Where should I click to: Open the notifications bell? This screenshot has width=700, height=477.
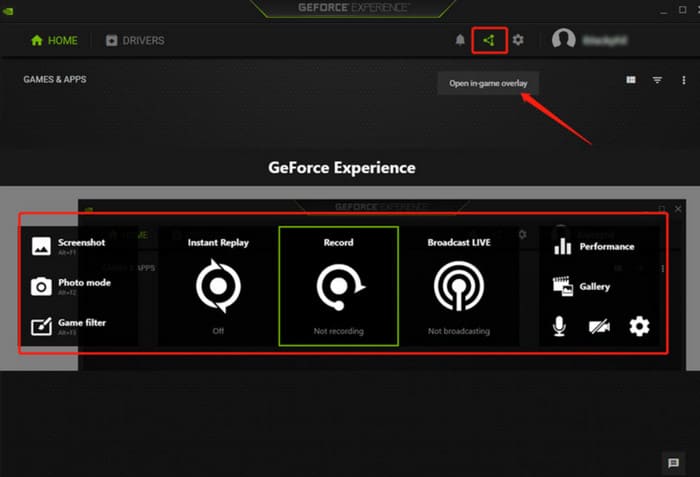point(460,40)
